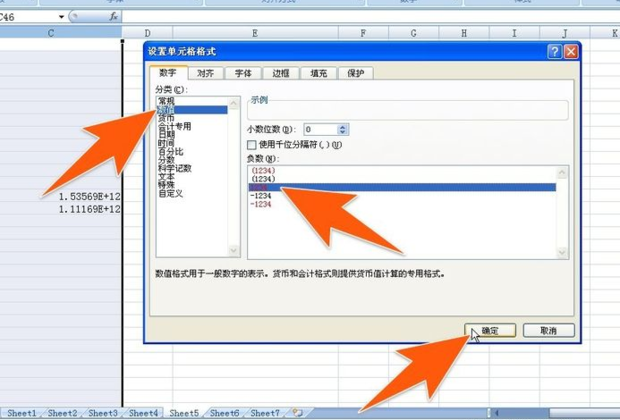This screenshot has width=620, height=420.
Task: Click negative numbers list scroll up arrow
Action: click(x=562, y=172)
